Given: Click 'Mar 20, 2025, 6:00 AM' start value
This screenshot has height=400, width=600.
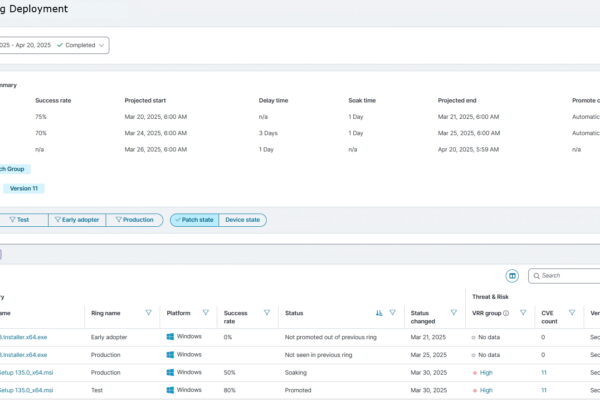Looking at the screenshot, I should coord(156,117).
